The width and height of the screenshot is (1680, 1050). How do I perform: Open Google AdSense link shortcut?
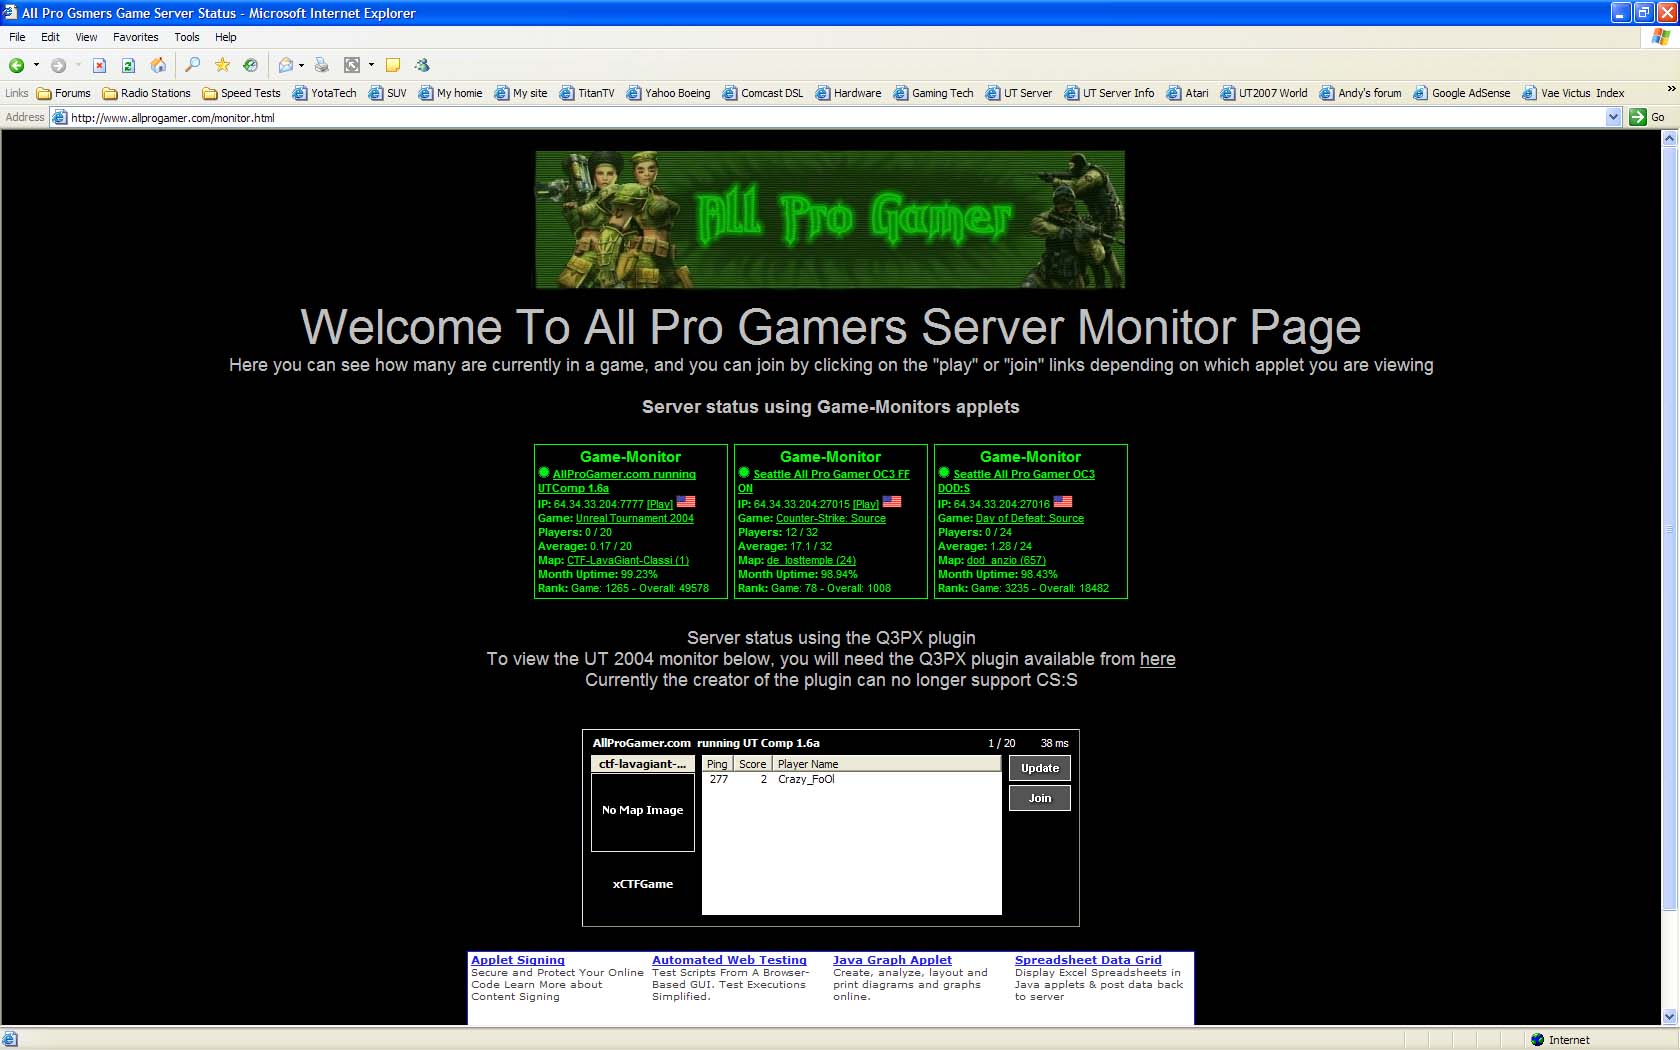point(1462,93)
